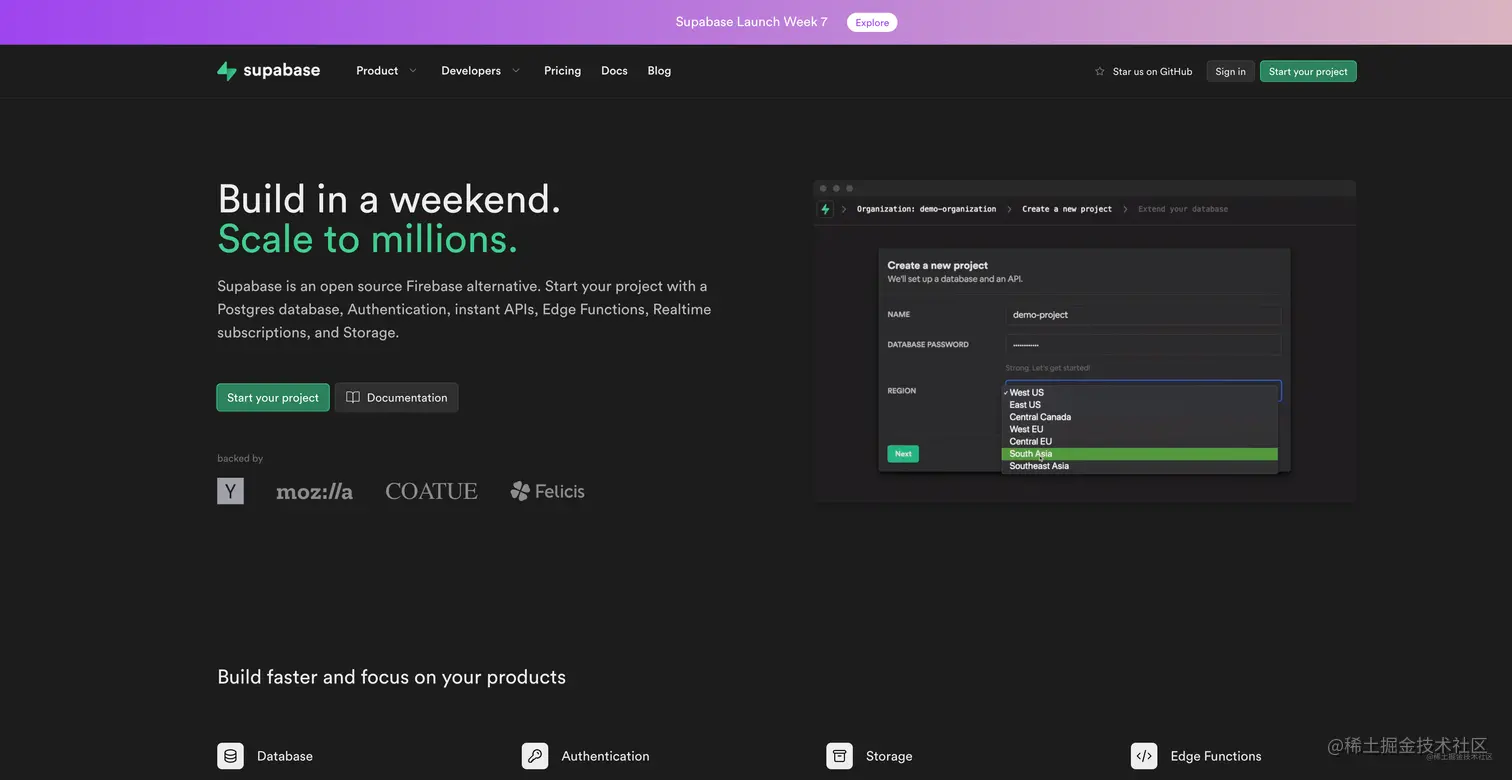Select Central EU region option
Viewport: 1512px width, 780px height.
click(x=1140, y=441)
